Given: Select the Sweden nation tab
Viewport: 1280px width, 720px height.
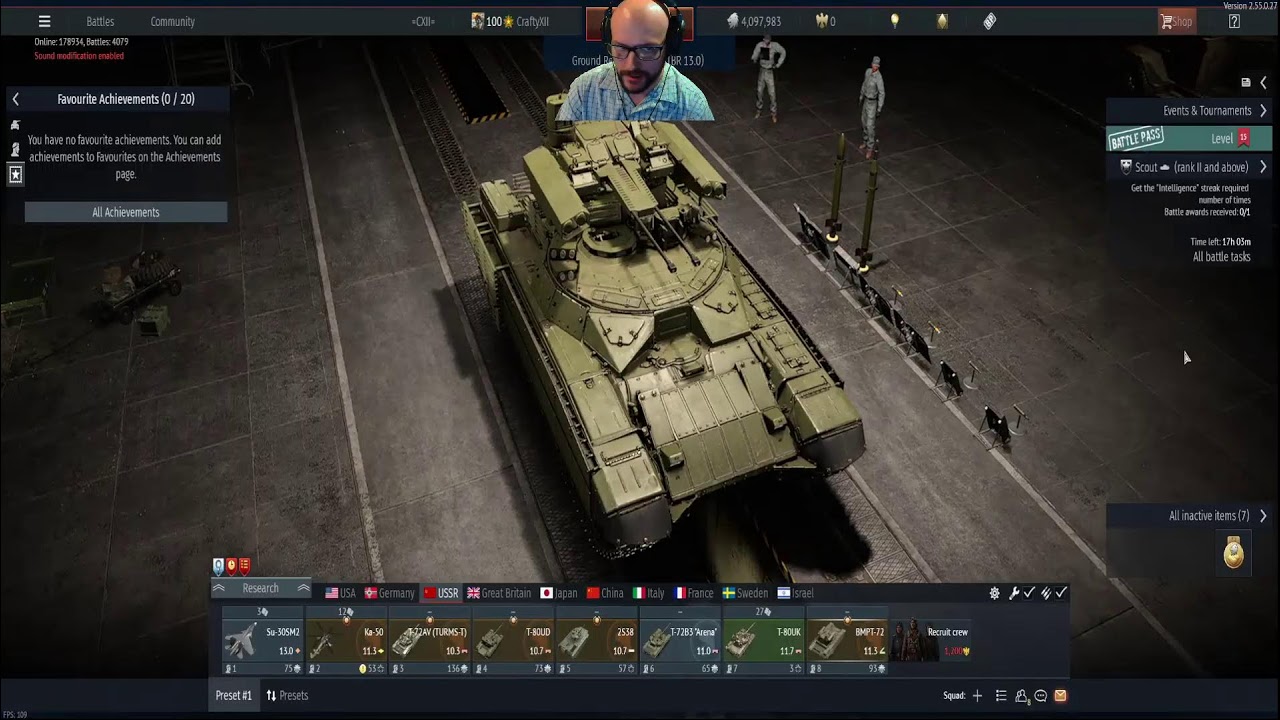Looking at the screenshot, I should [x=745, y=593].
